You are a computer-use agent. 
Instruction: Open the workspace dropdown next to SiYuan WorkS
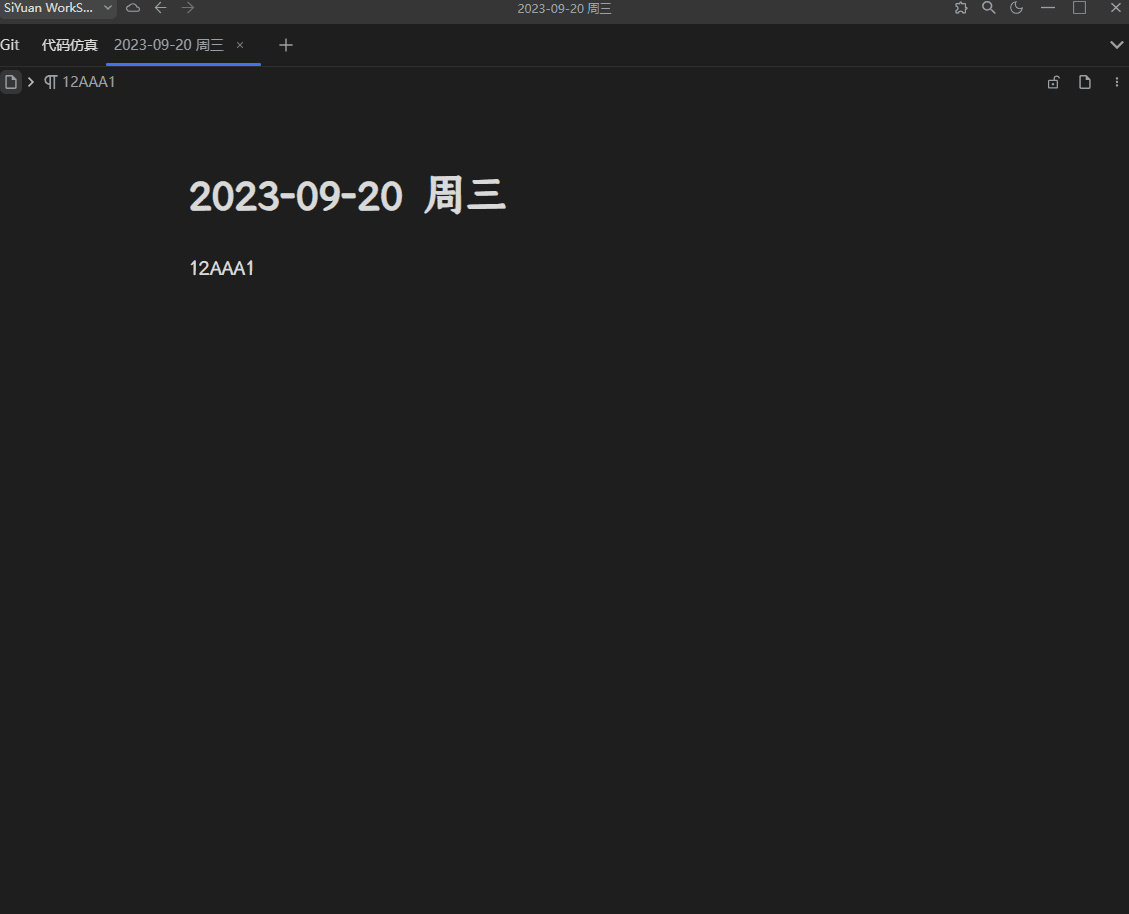point(107,8)
